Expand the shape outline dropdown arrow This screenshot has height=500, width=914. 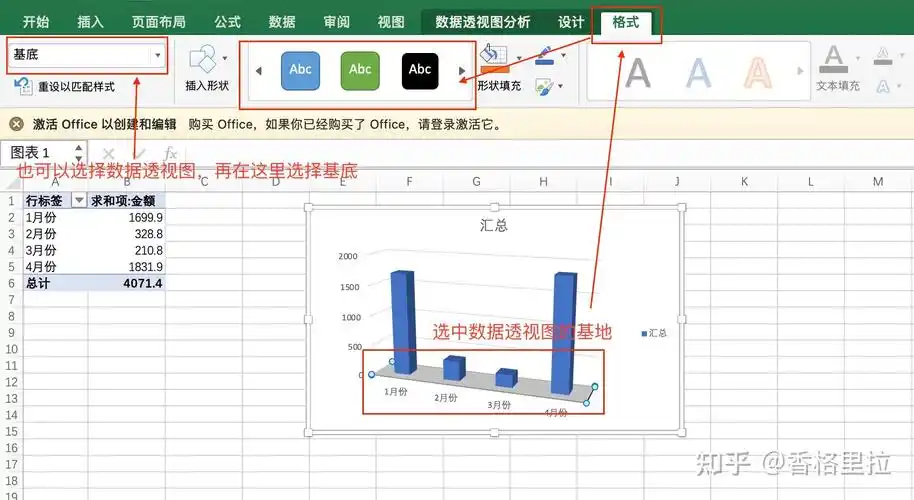coord(563,56)
